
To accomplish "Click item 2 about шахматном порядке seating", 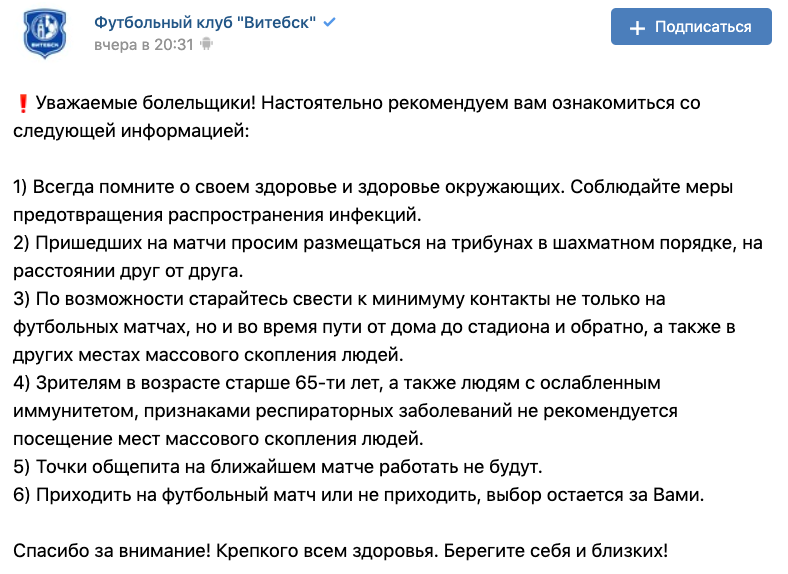I will coord(388,243).
